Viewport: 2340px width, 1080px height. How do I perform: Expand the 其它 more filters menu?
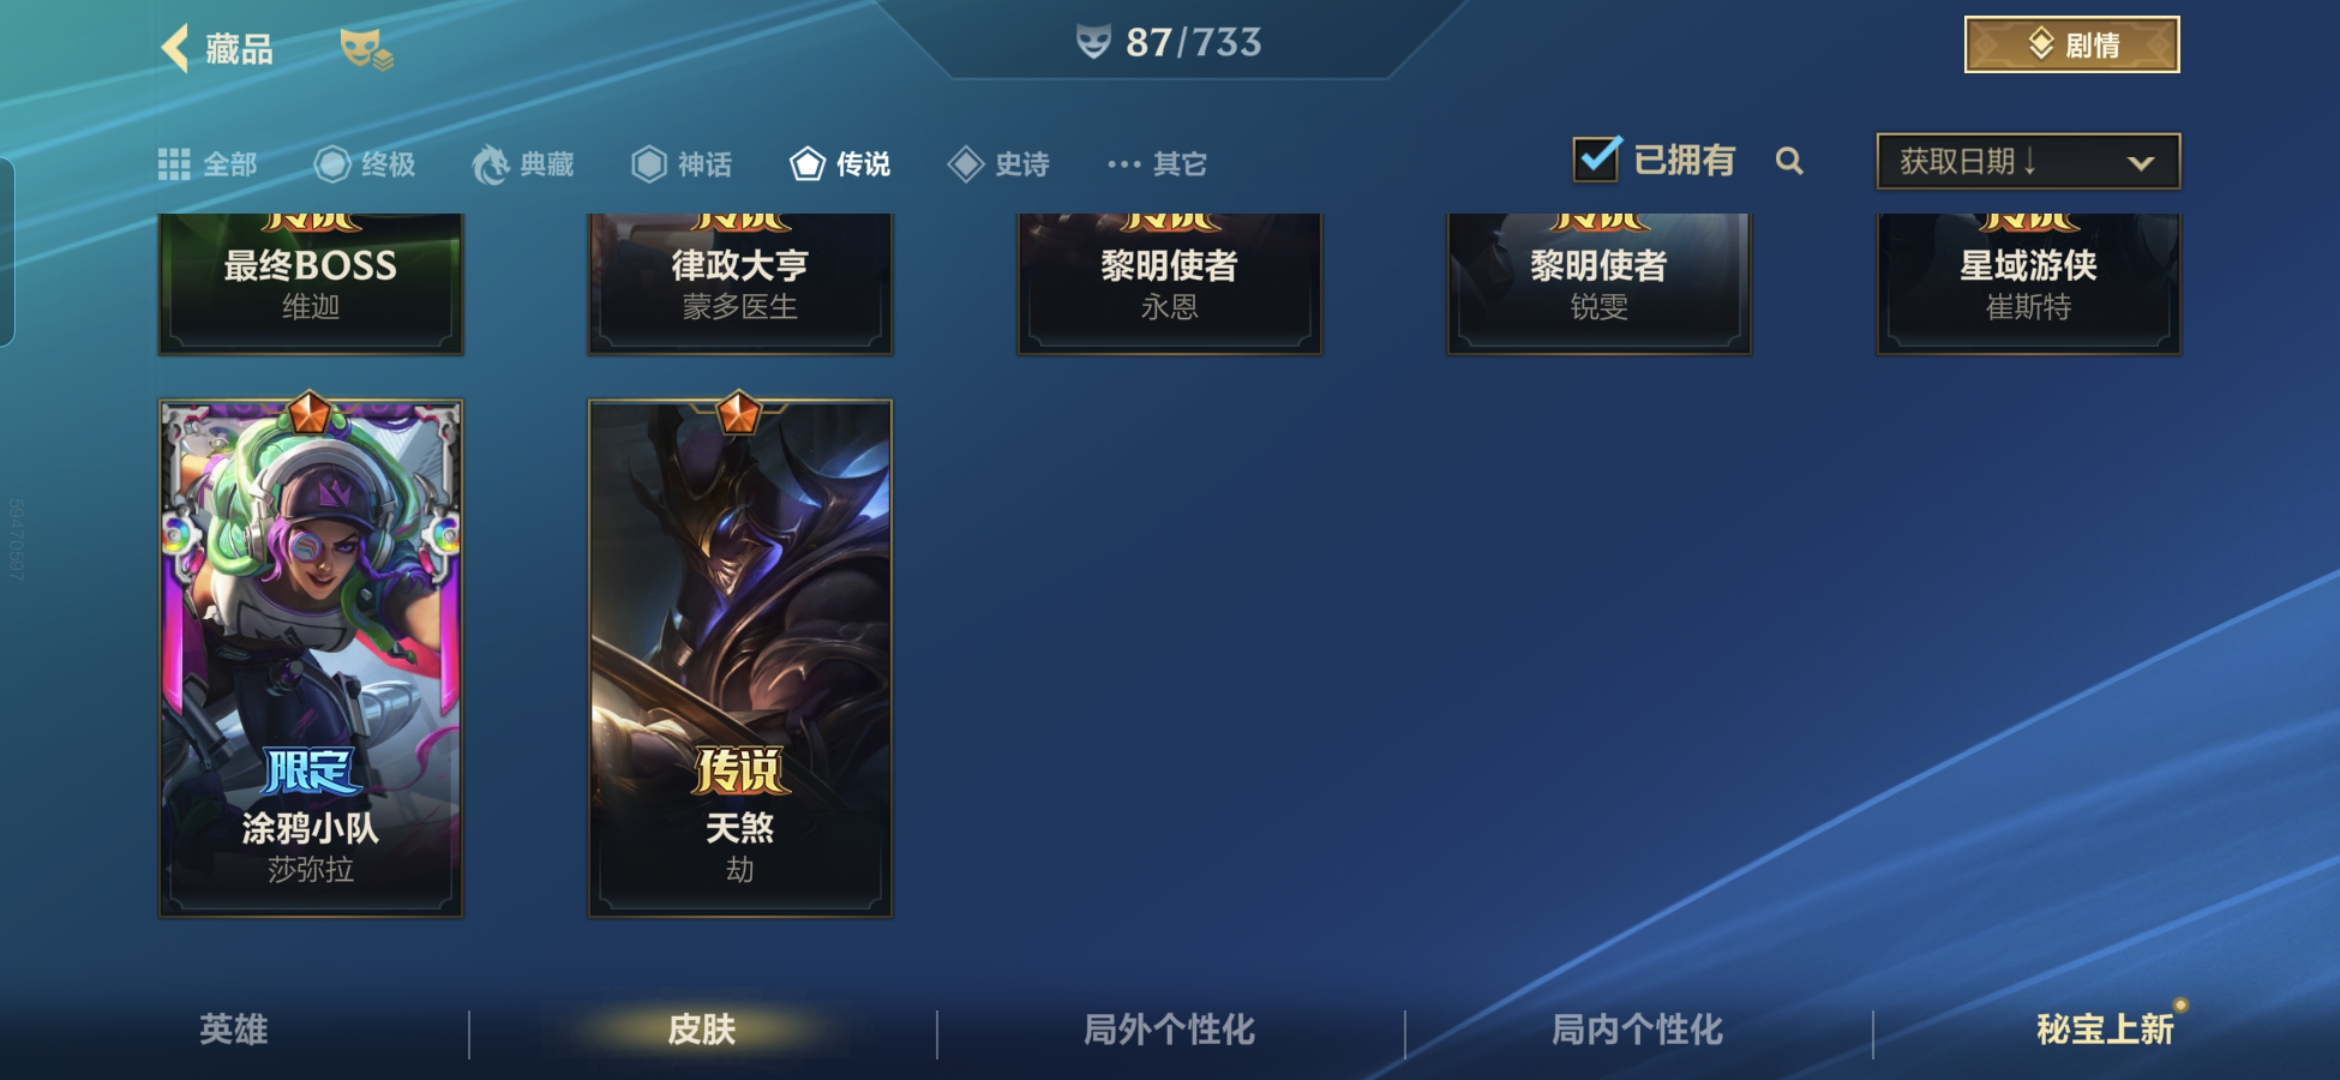click(1157, 164)
